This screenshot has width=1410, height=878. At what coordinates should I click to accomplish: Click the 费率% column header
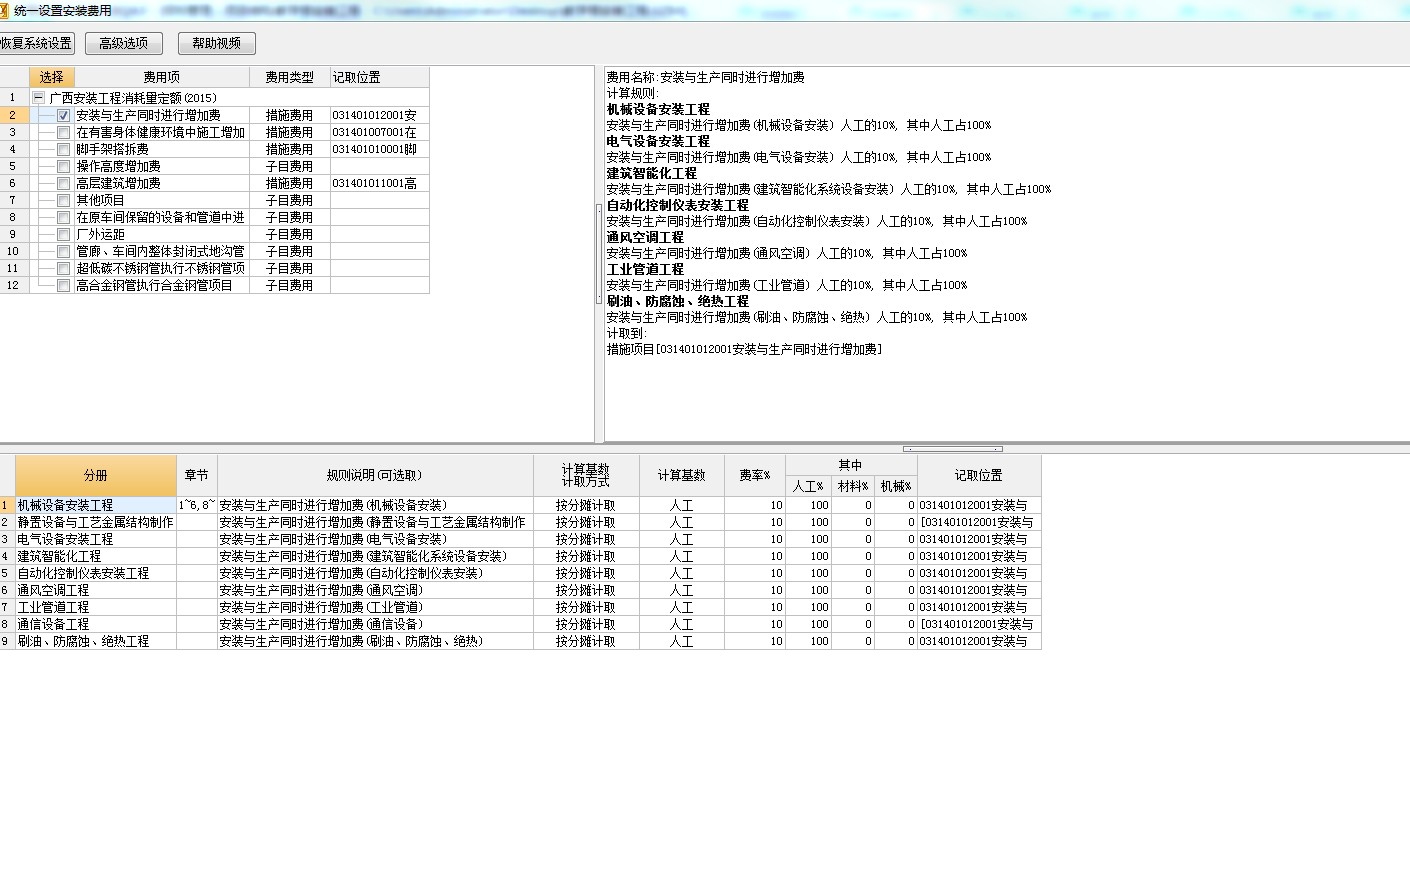[x=755, y=476]
